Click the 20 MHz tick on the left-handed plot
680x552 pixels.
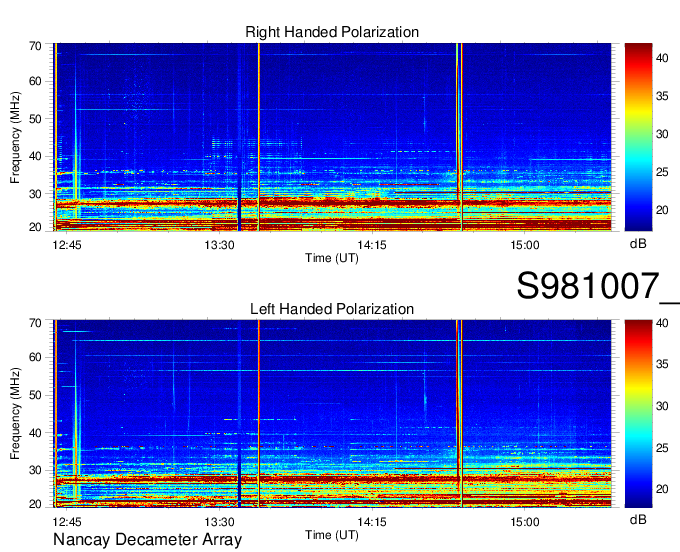pos(35,504)
